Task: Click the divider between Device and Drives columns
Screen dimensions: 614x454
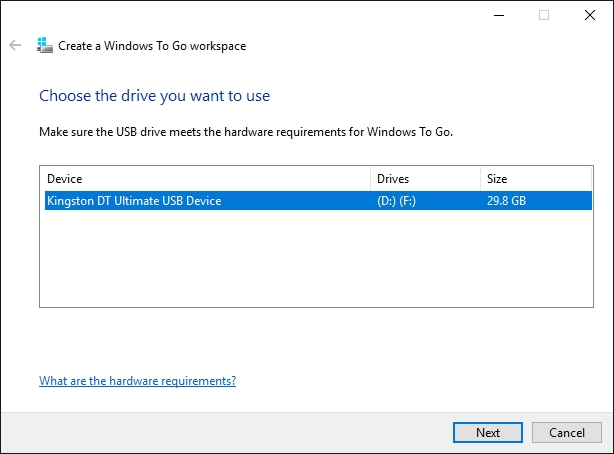Action: click(x=370, y=179)
